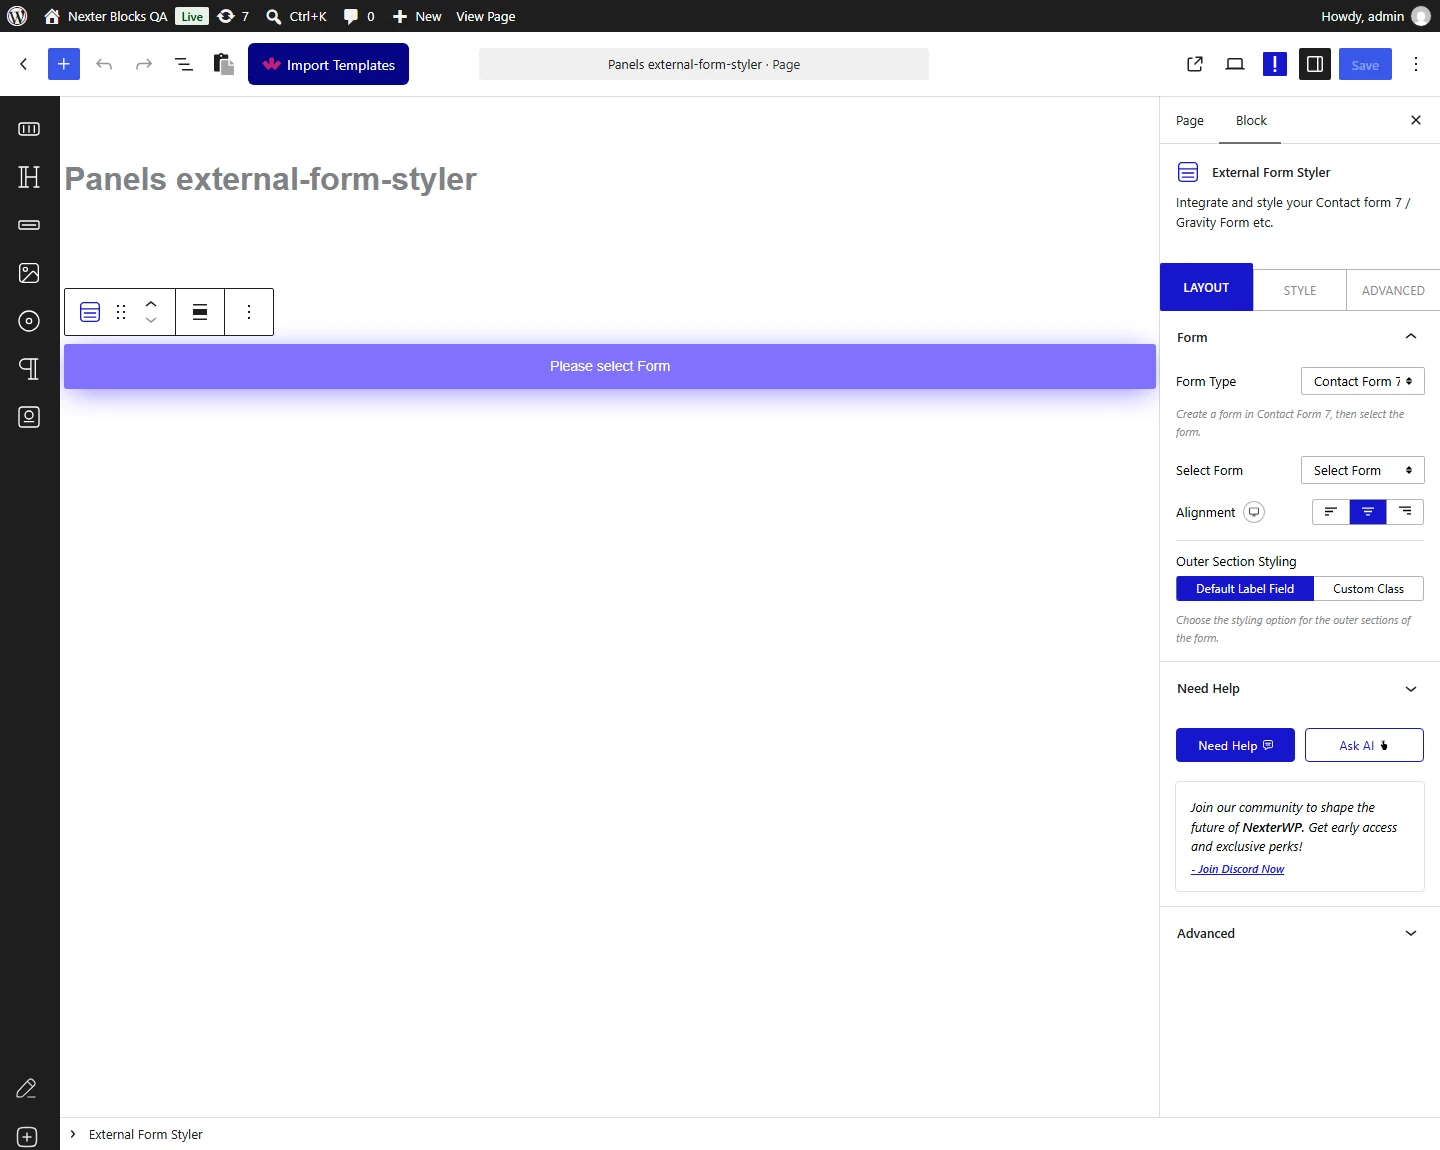Open the Select Form dropdown
The width and height of the screenshot is (1440, 1150).
coord(1362,470)
